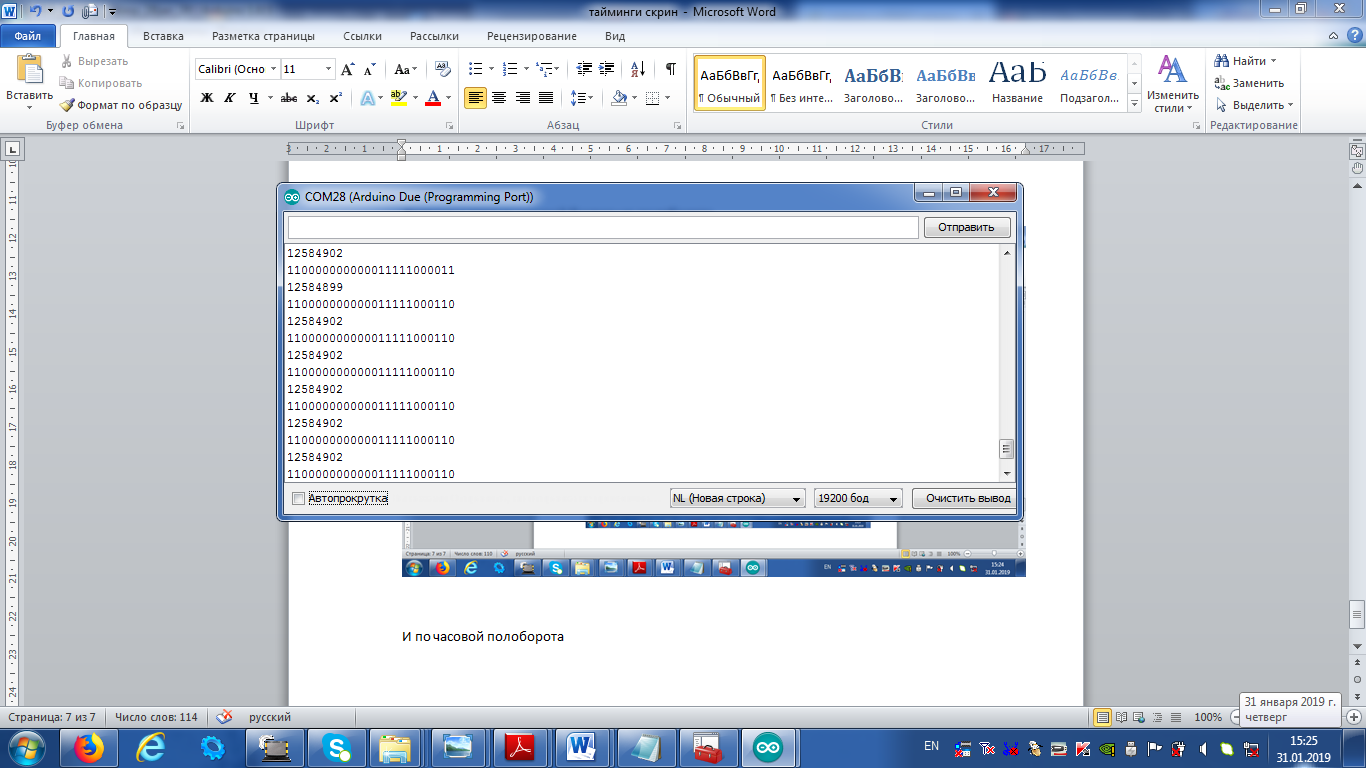Clear all formatting with the eraser icon
This screenshot has width=1366, height=768.
pyautogui.click(x=441, y=69)
